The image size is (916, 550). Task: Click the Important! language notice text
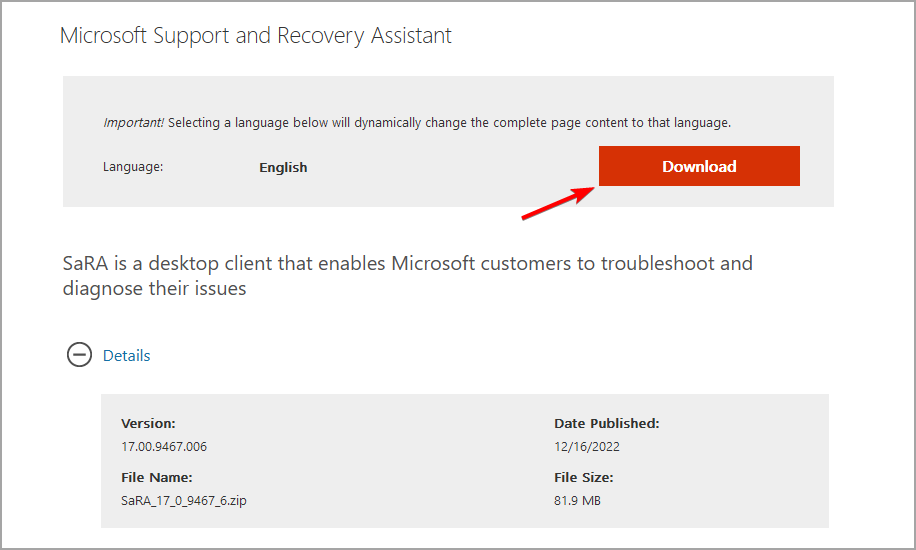pyautogui.click(x=417, y=123)
